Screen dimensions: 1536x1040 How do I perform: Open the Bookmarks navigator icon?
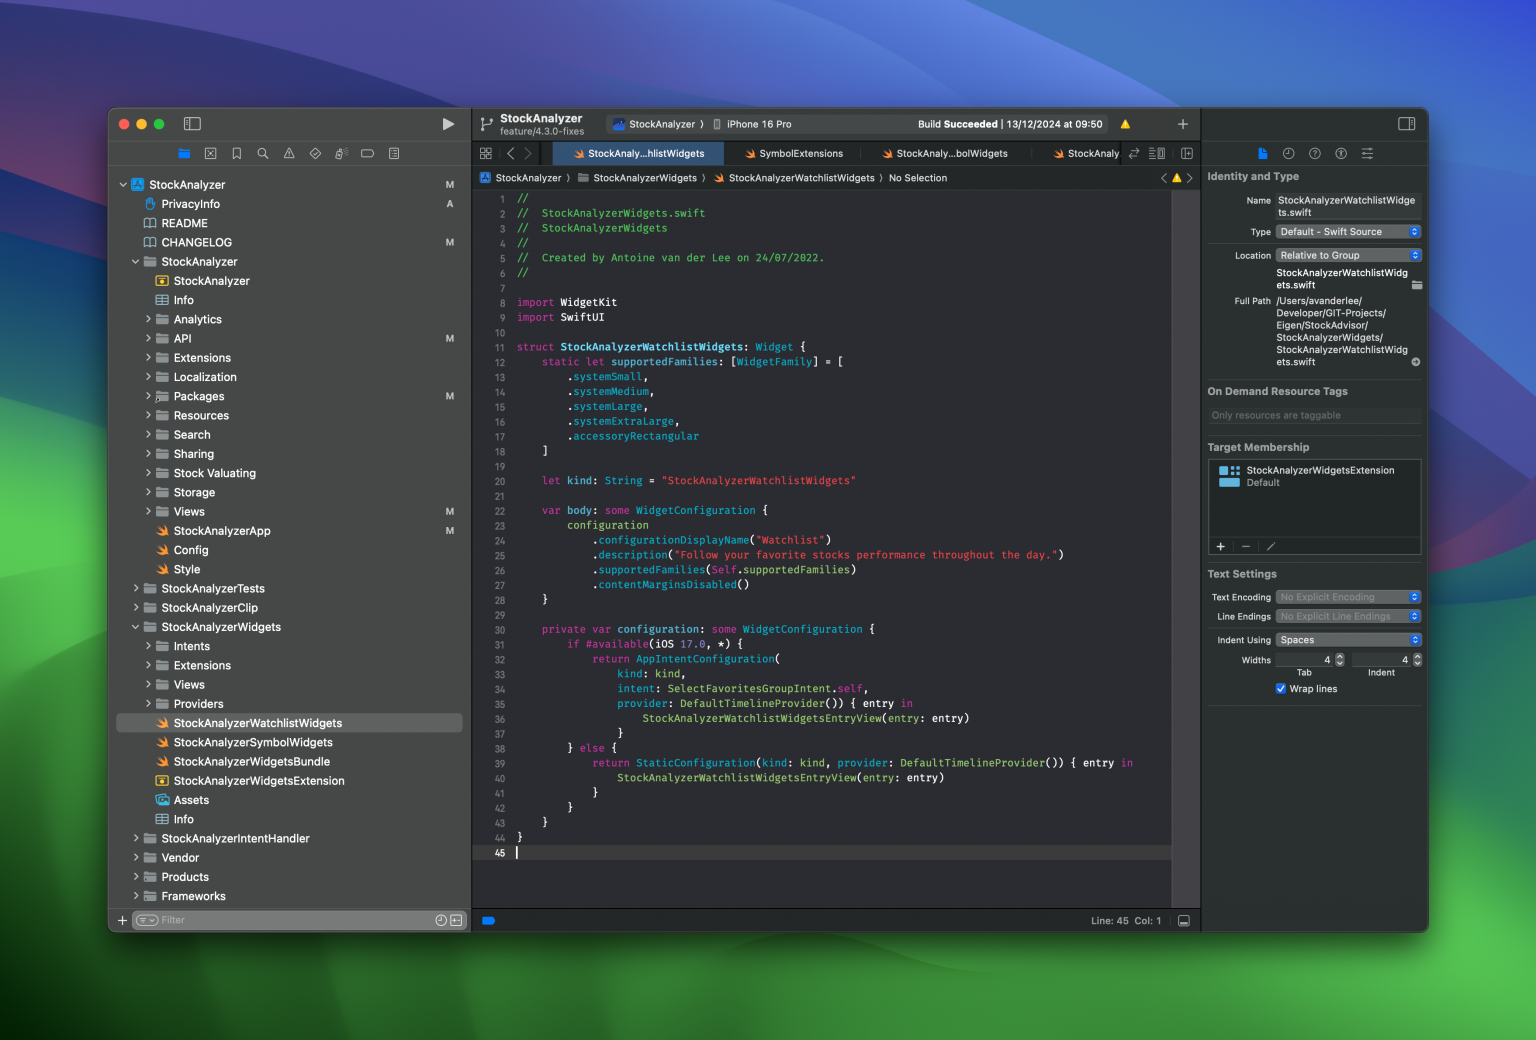pos(236,153)
